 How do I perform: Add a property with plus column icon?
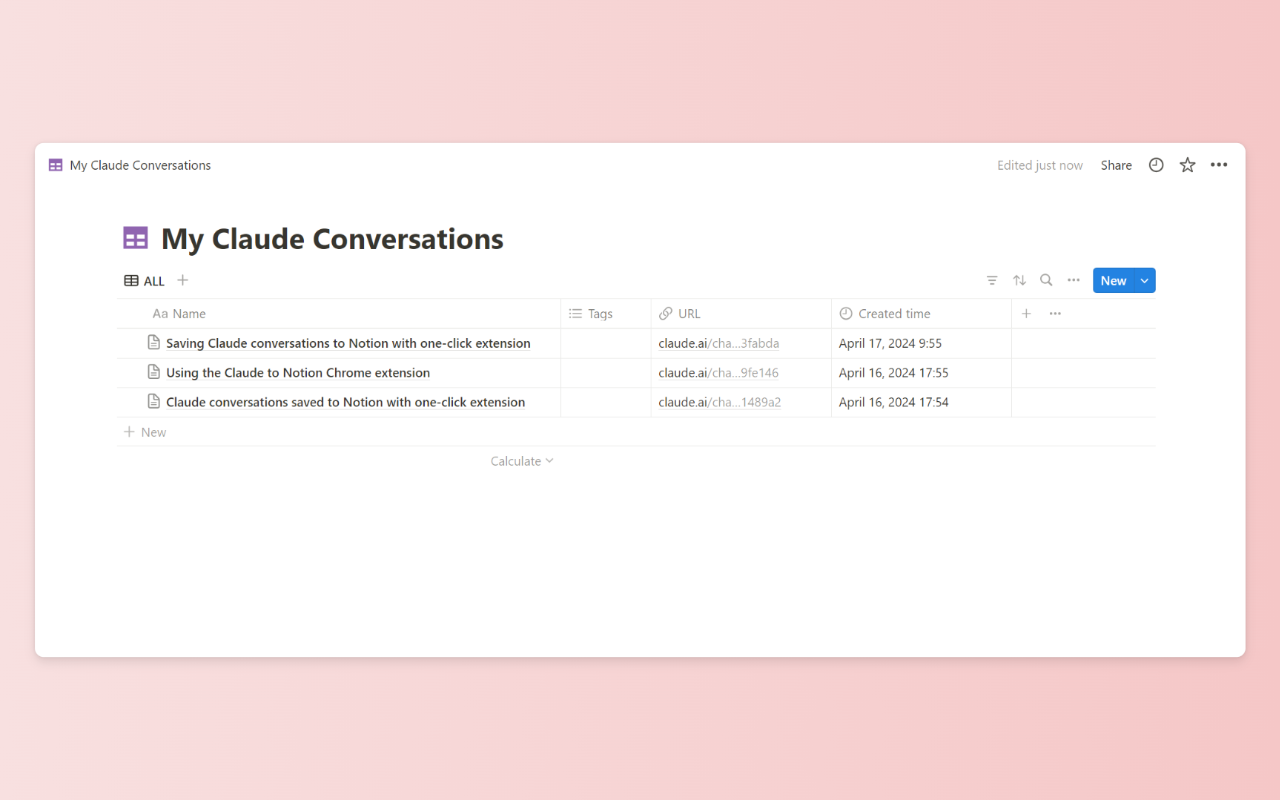tap(1026, 314)
